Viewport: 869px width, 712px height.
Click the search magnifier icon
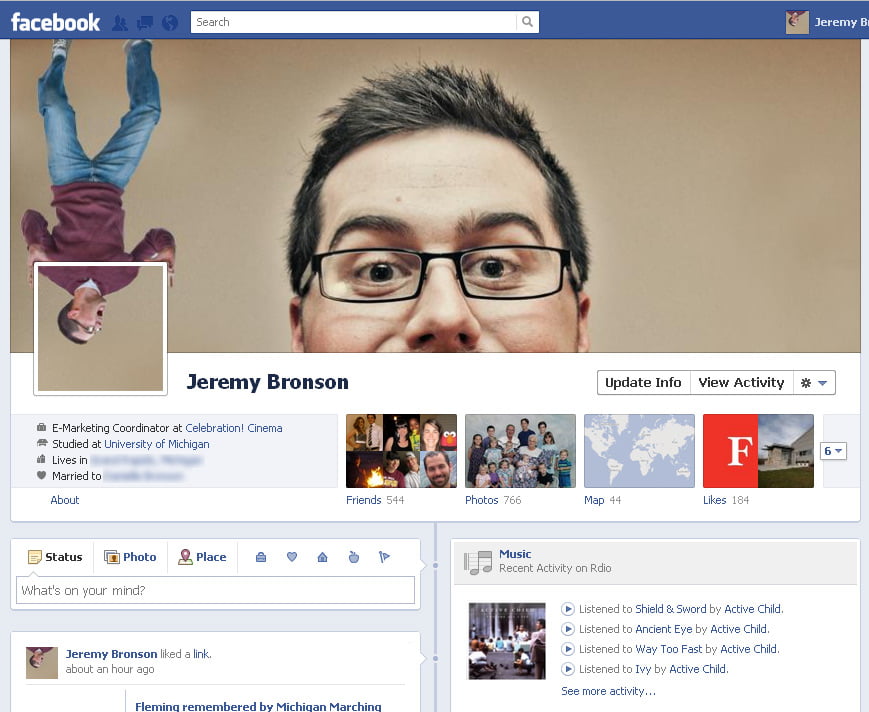click(527, 22)
